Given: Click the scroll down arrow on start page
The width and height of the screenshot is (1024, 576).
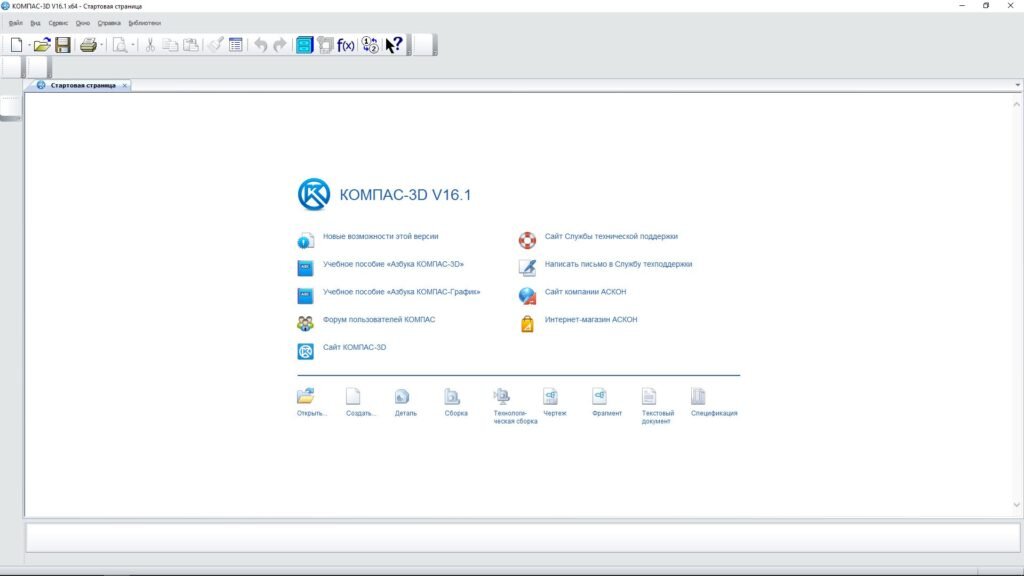Looking at the screenshot, I should [x=1016, y=505].
